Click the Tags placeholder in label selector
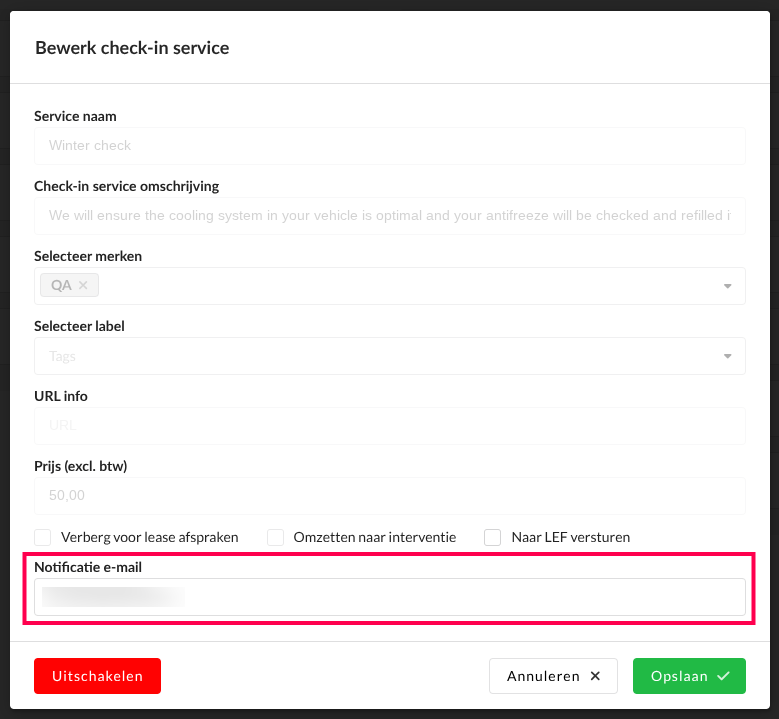Viewport: 779px width, 719px height. pos(63,356)
